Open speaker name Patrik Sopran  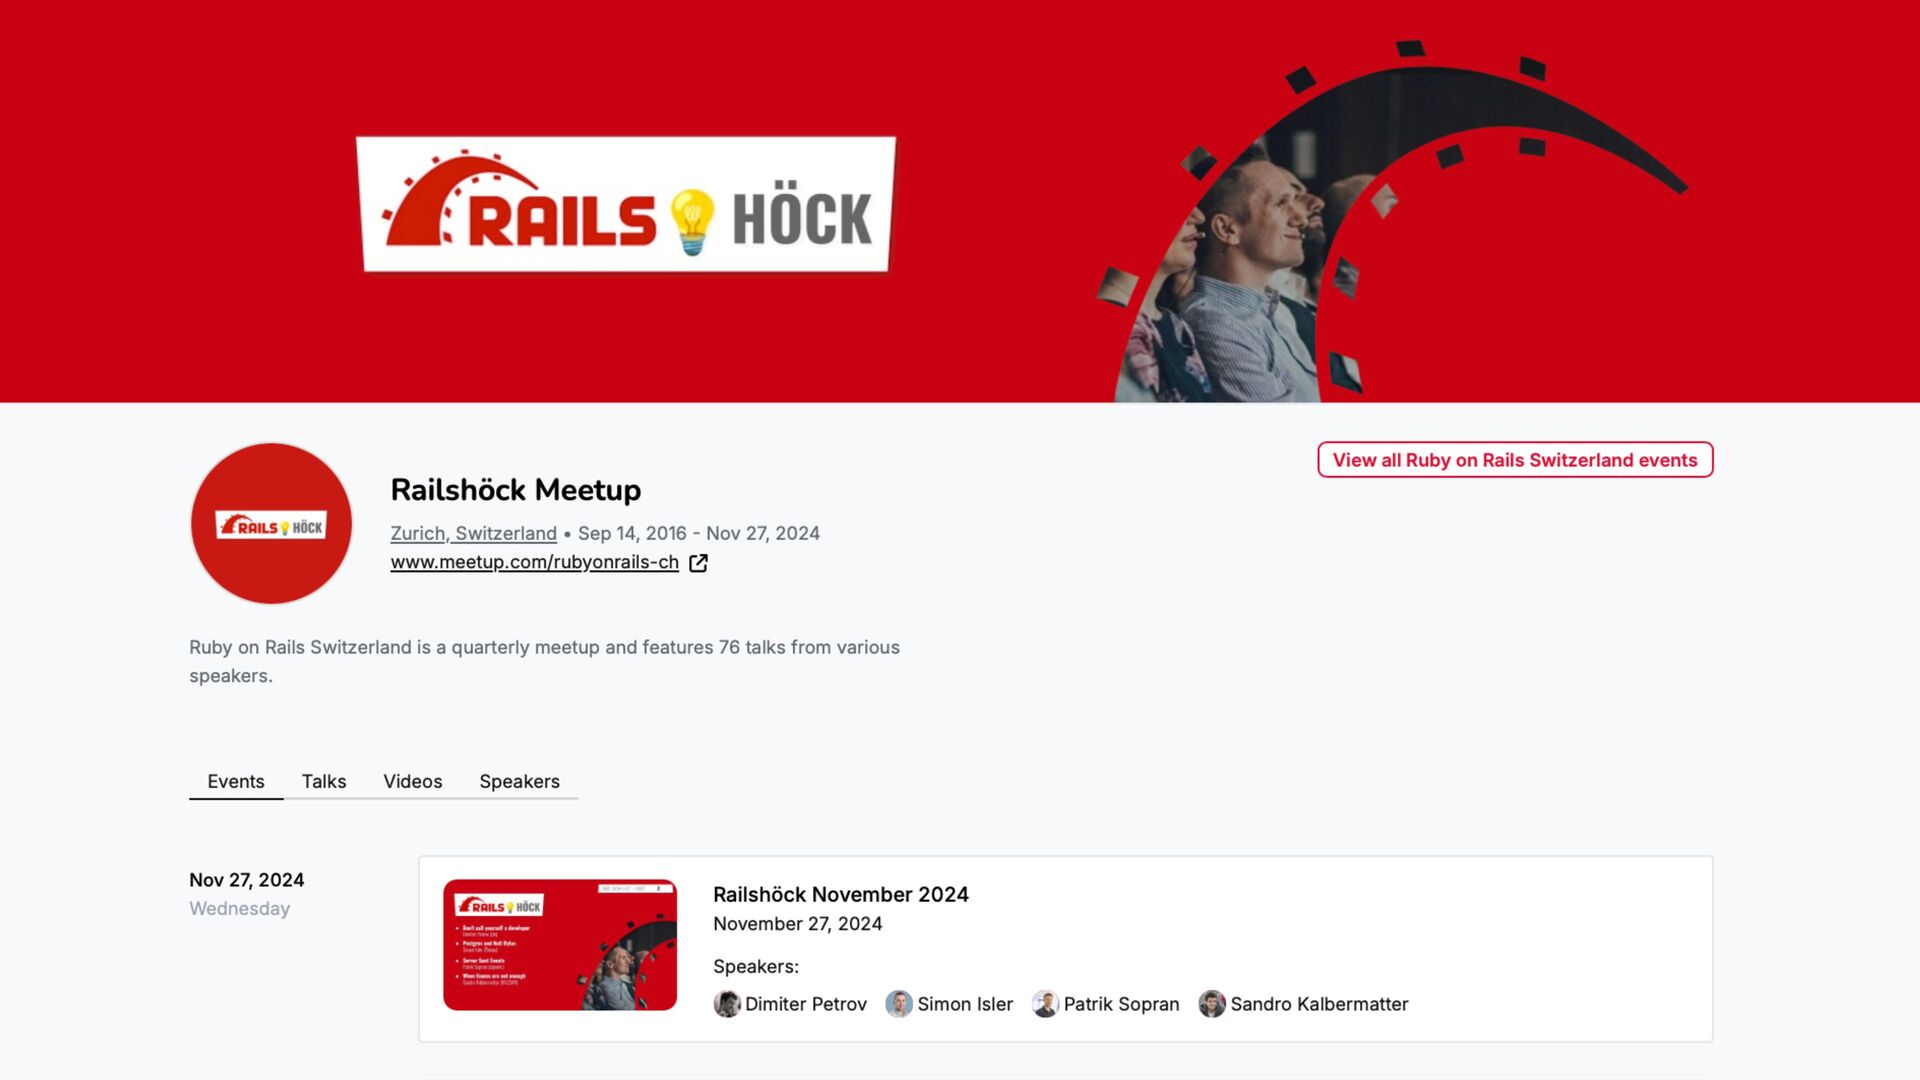pos(1121,1004)
